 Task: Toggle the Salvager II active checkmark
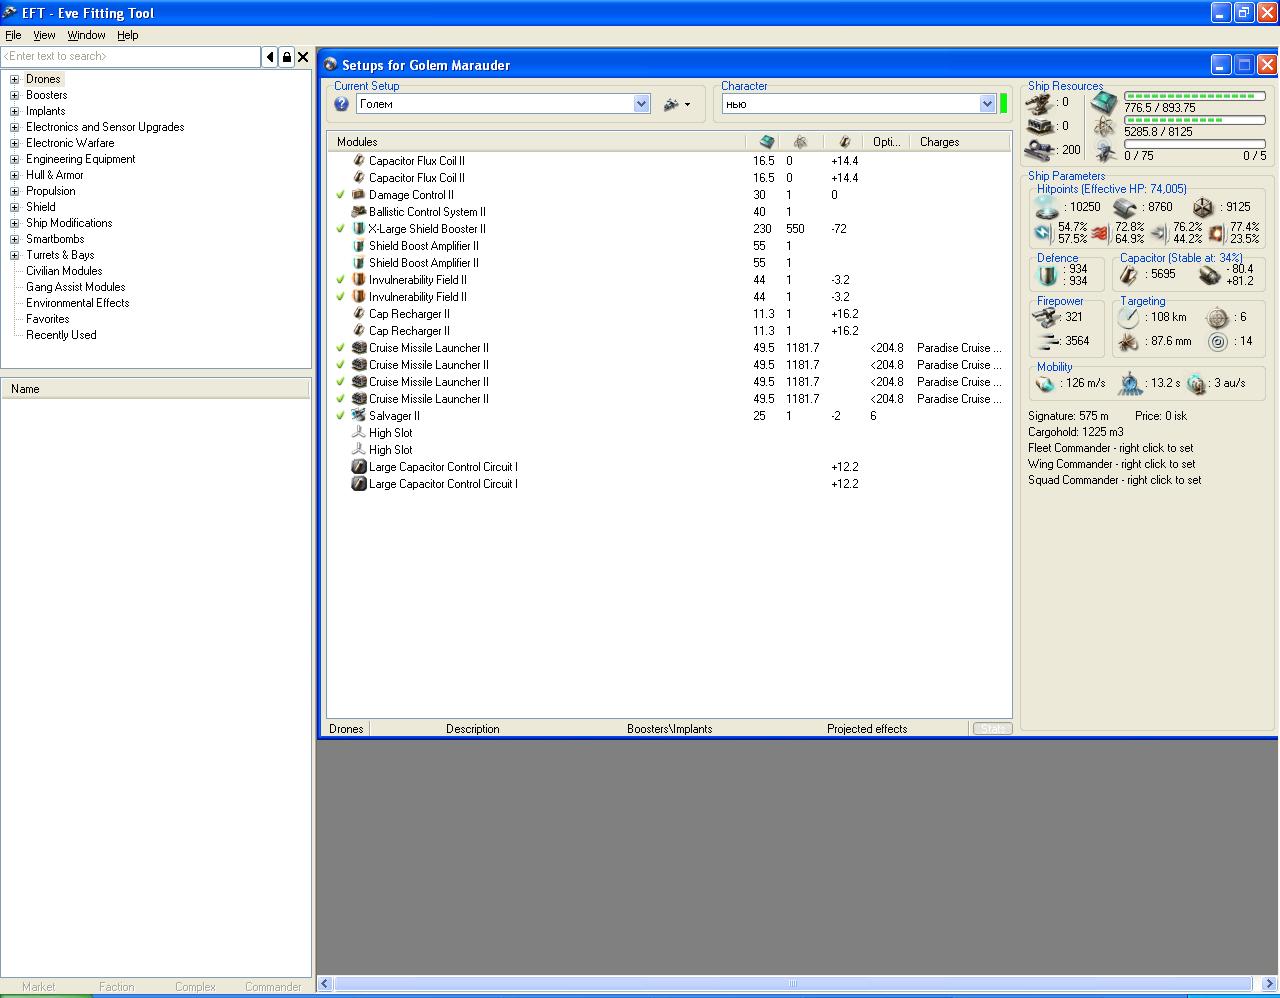click(x=341, y=416)
